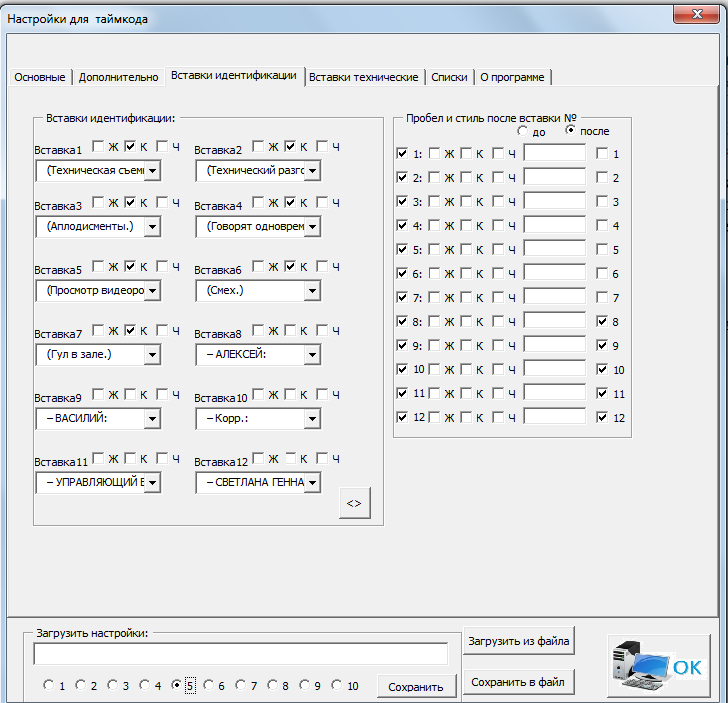Switch to the Основные tab

coord(39,77)
